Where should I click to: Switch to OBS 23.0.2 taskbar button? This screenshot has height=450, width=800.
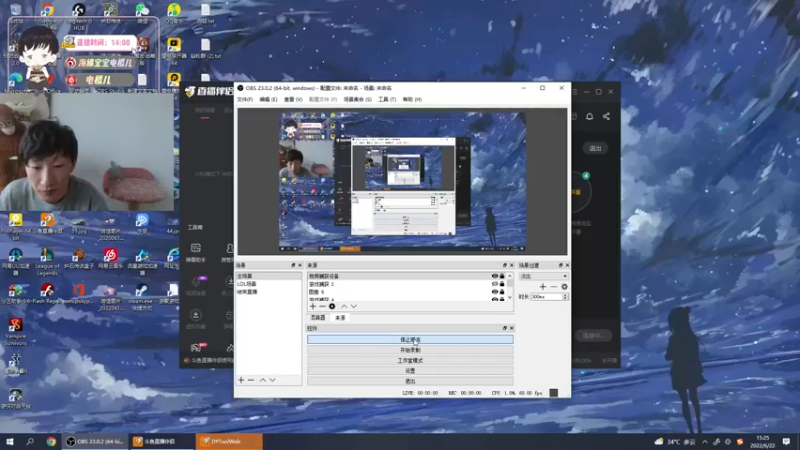(95, 441)
